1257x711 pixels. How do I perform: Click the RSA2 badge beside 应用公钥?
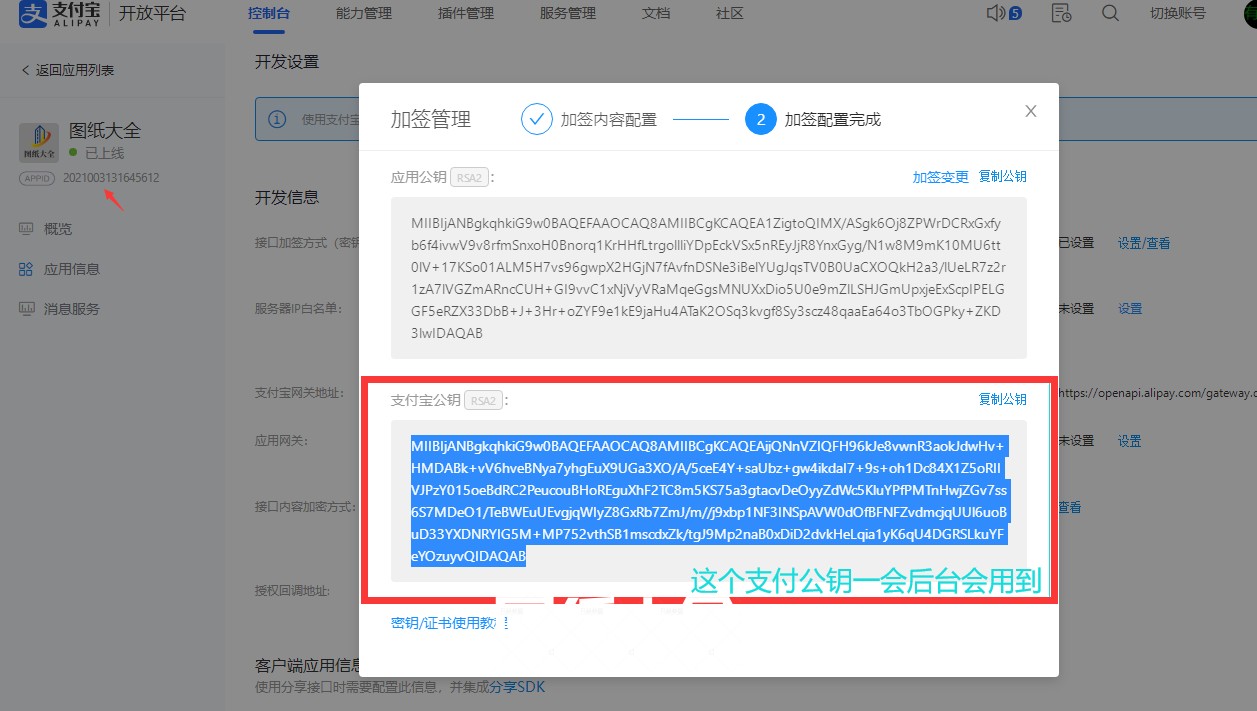click(470, 177)
